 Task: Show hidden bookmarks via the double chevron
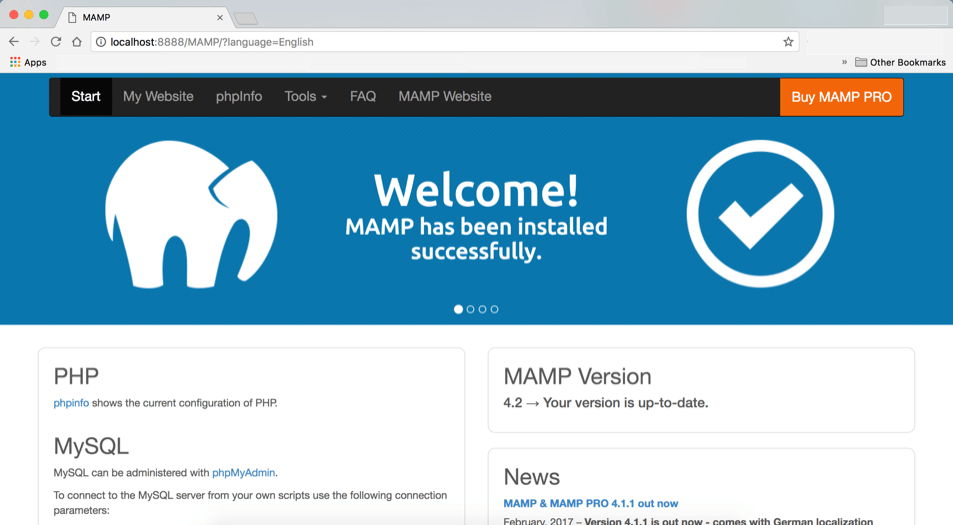[x=844, y=62]
